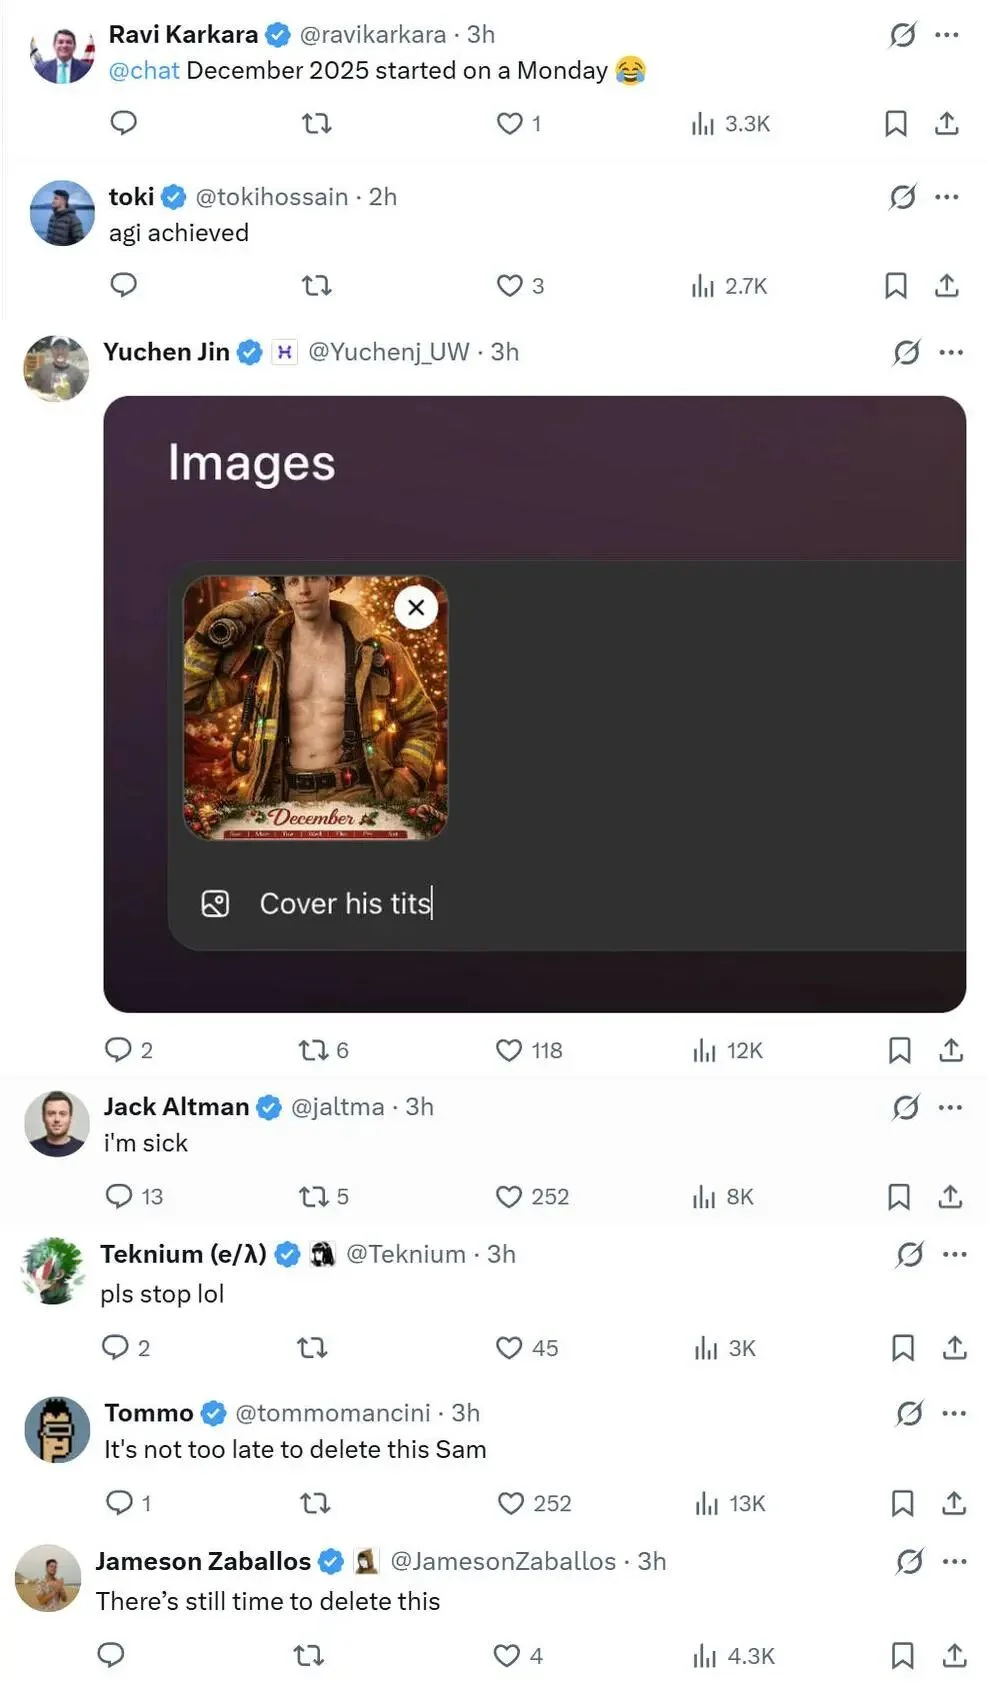Image resolution: width=988 pixels, height=1685 pixels.
Task: Remove the attached December calendar image
Action: [416, 607]
